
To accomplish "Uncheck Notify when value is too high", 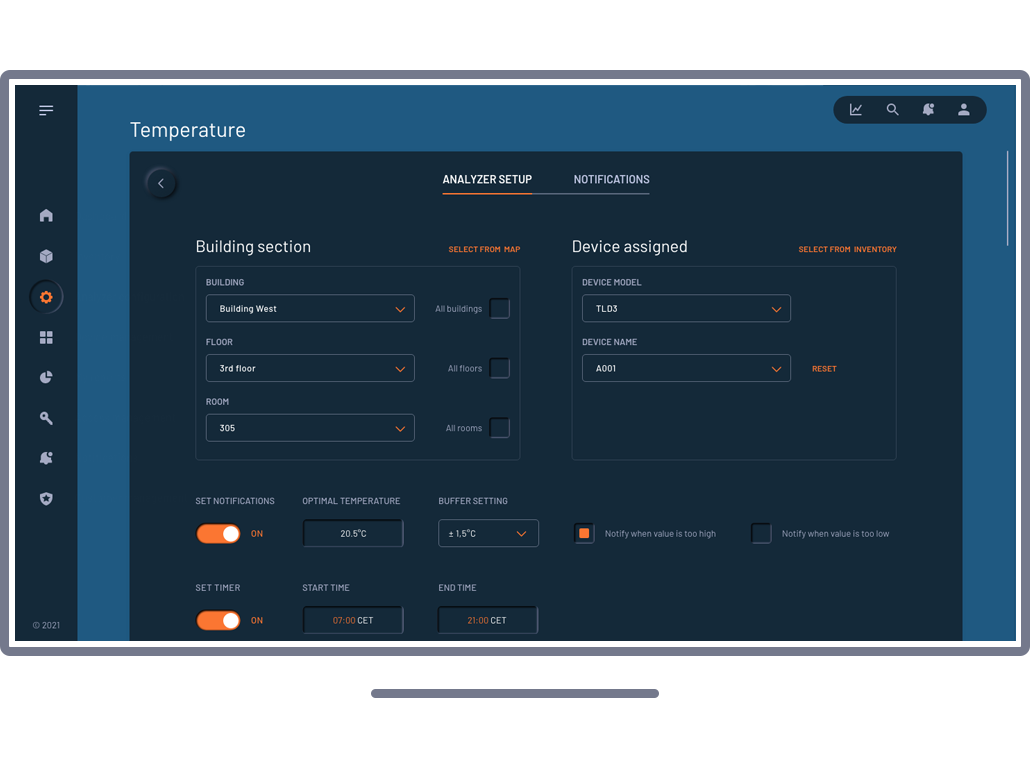I will 584,533.
